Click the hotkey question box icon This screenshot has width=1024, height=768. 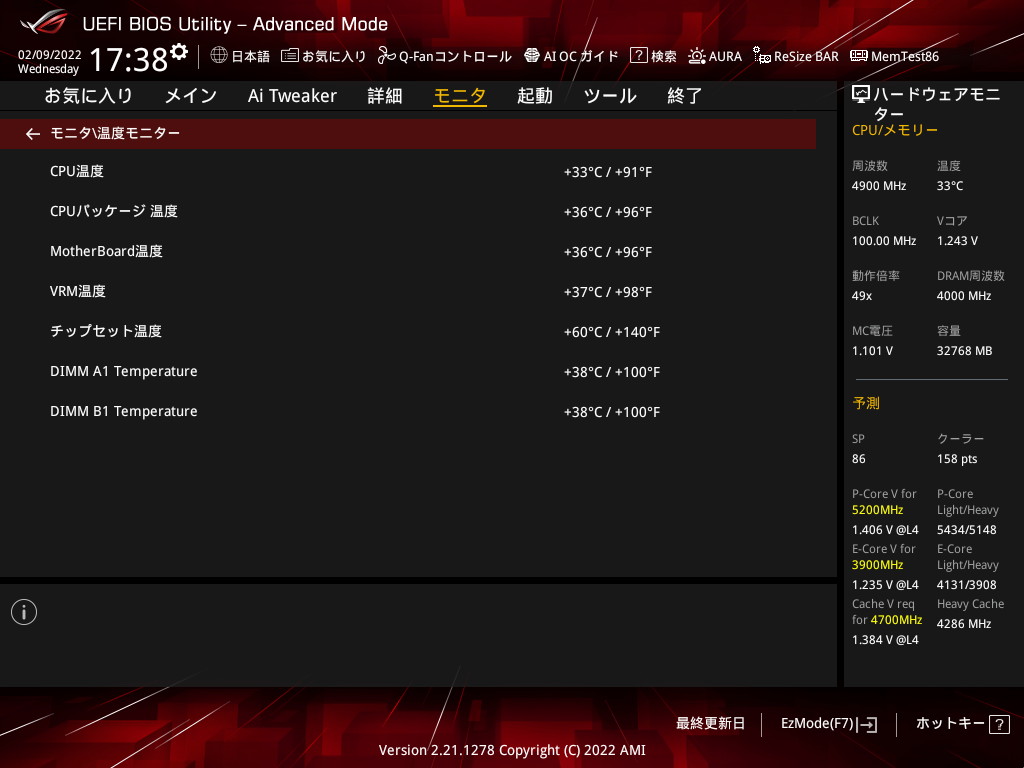pos(999,724)
